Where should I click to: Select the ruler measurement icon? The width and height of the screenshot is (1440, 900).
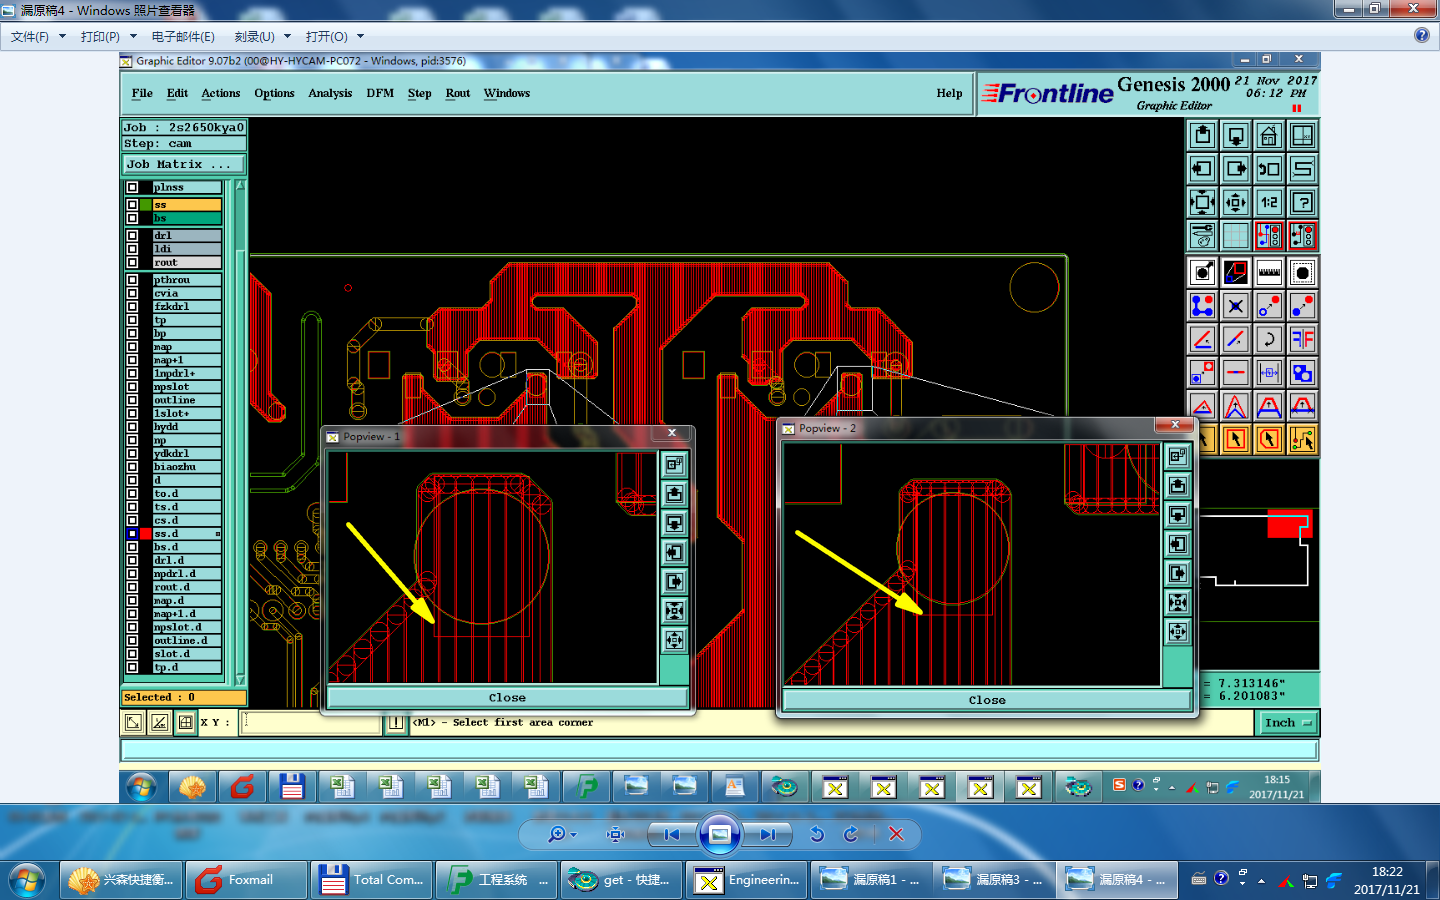1269,272
